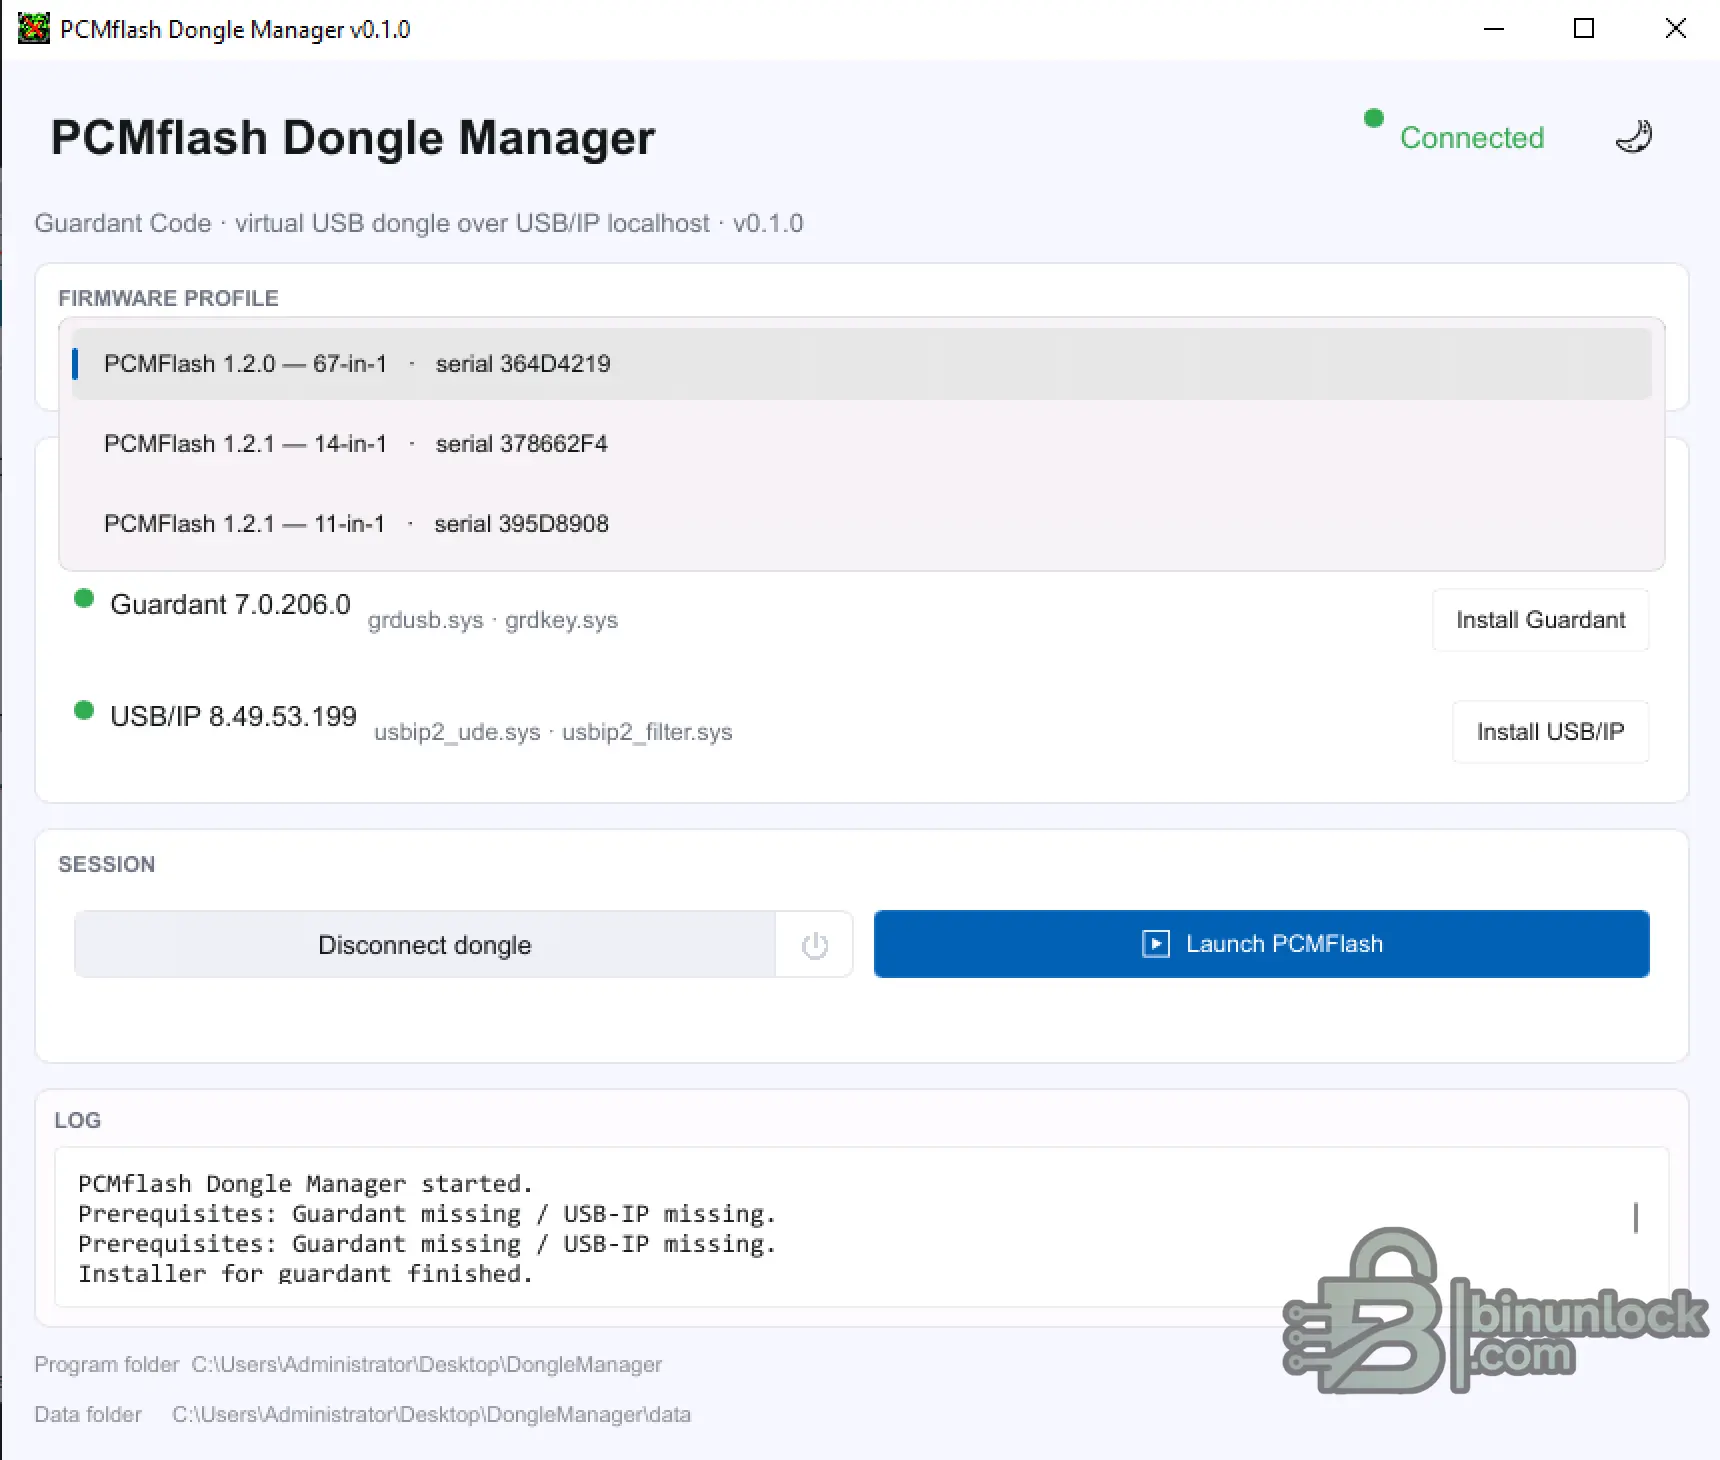Screen dimensions: 1720x1460
Task: Click the log panel scrollbar
Action: point(1636,1218)
